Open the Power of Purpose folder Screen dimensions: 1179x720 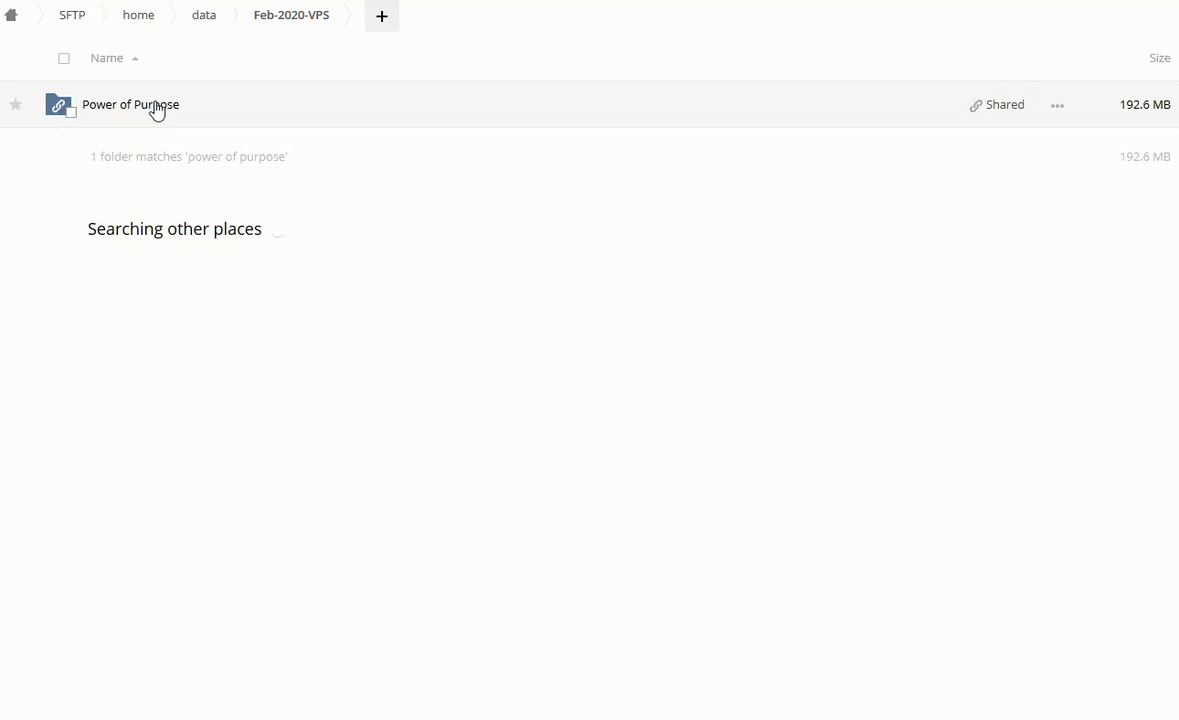(130, 104)
